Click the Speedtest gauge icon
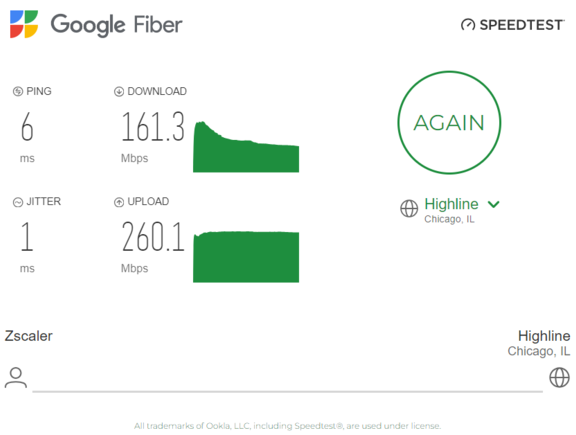576x435 pixels. tap(468, 25)
